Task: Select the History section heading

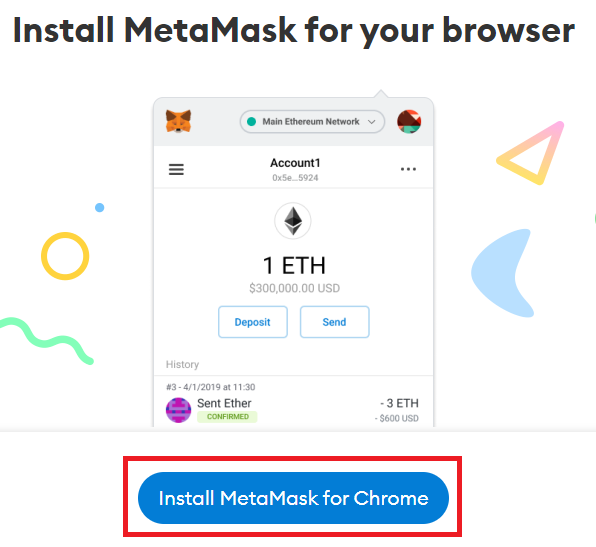Action: [182, 365]
